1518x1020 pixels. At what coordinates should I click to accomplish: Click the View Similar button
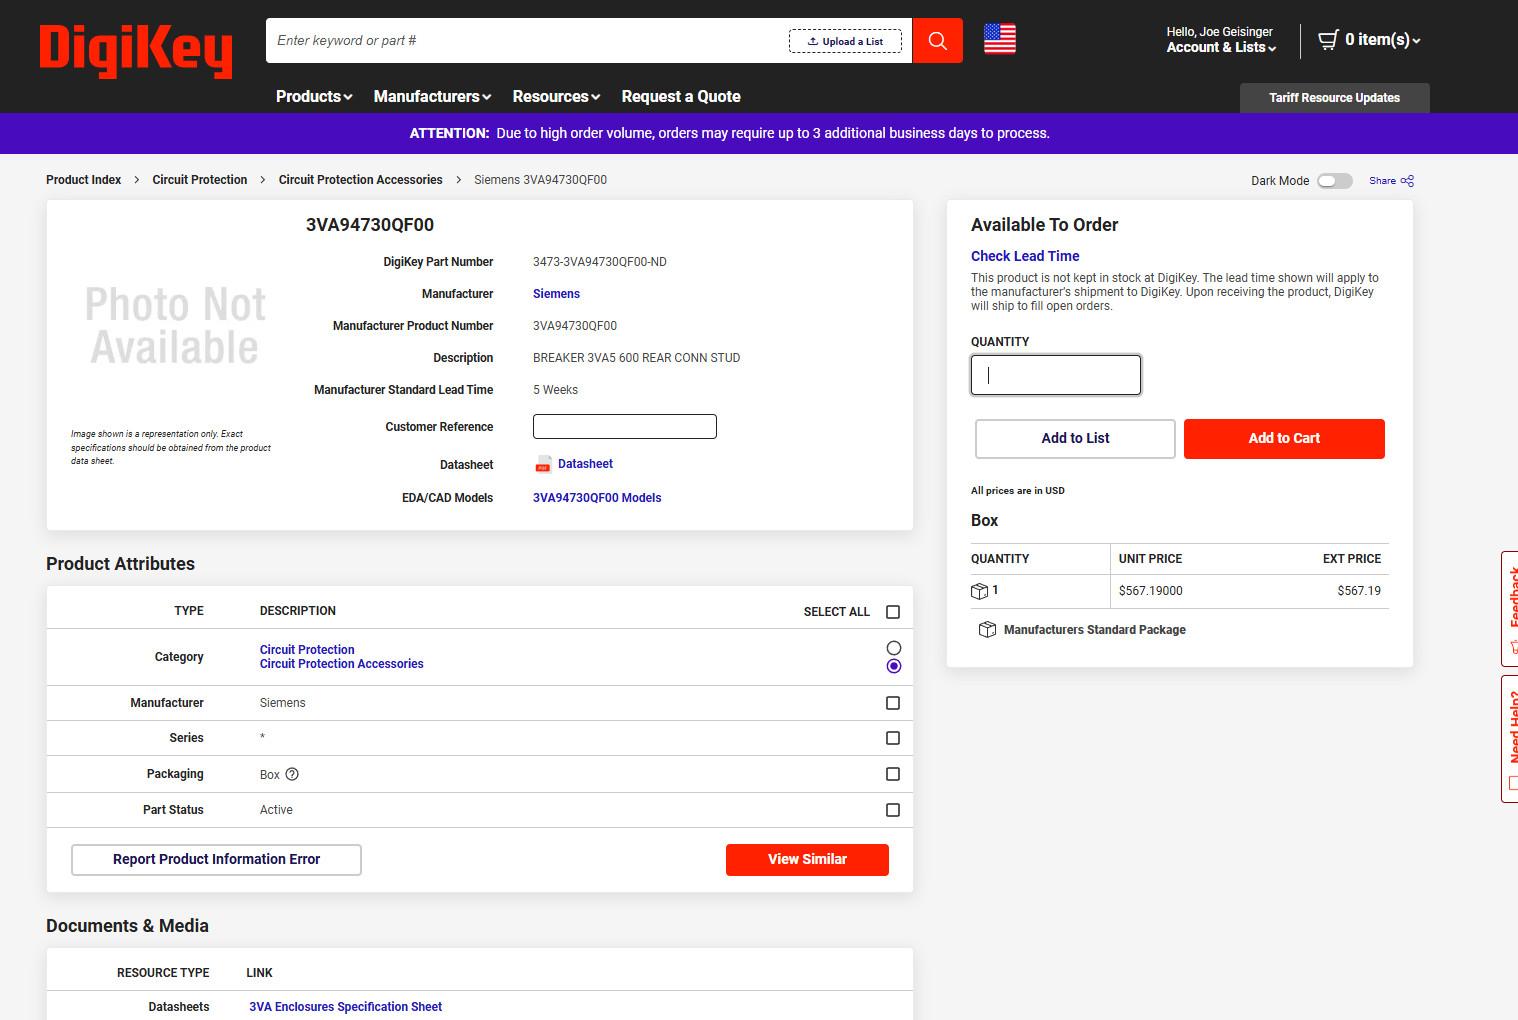click(807, 860)
